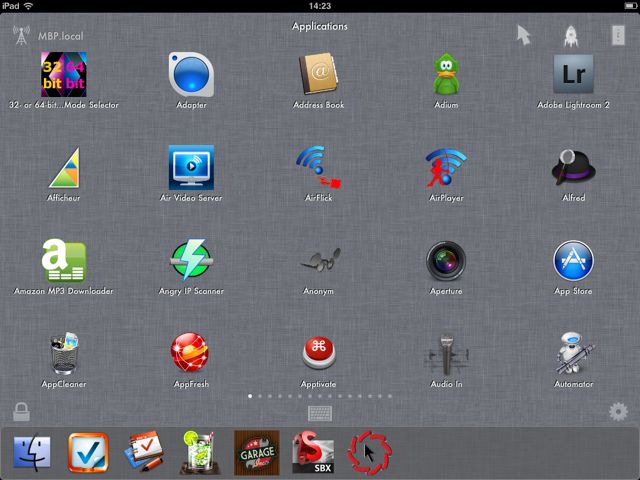Viewport: 640px width, 480px height.
Task: Open the calendar tasks dock app
Action: (144, 453)
